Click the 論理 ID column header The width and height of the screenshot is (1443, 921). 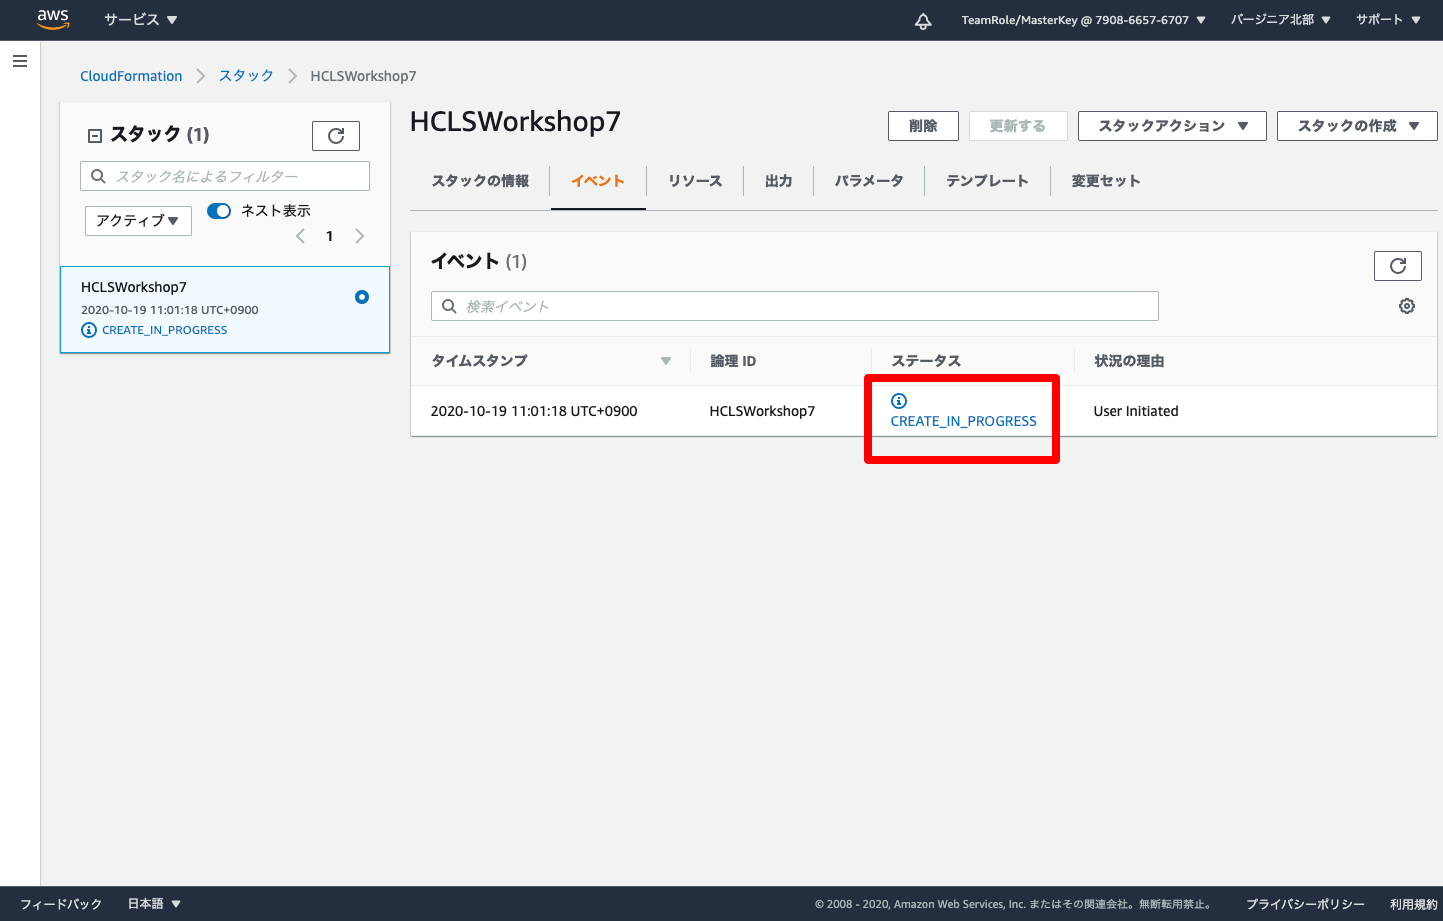click(x=733, y=361)
